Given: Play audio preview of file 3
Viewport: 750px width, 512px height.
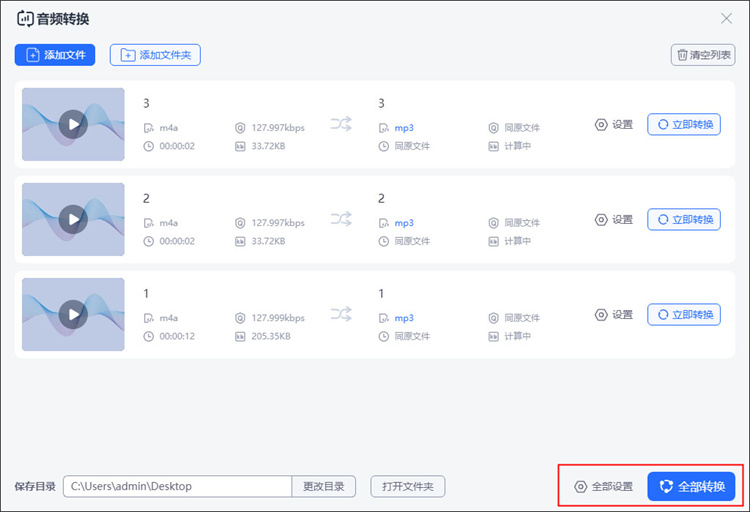Looking at the screenshot, I should (73, 124).
